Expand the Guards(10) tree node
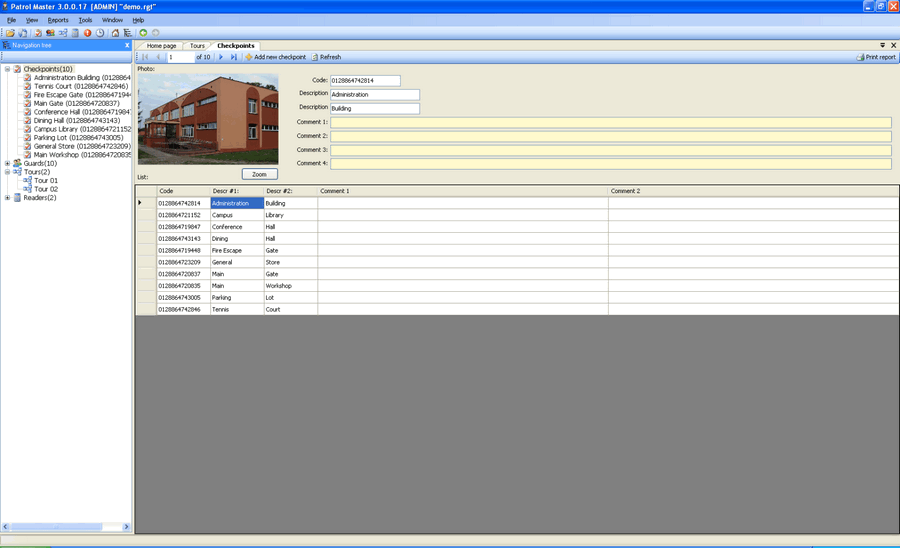 click(x=7, y=163)
